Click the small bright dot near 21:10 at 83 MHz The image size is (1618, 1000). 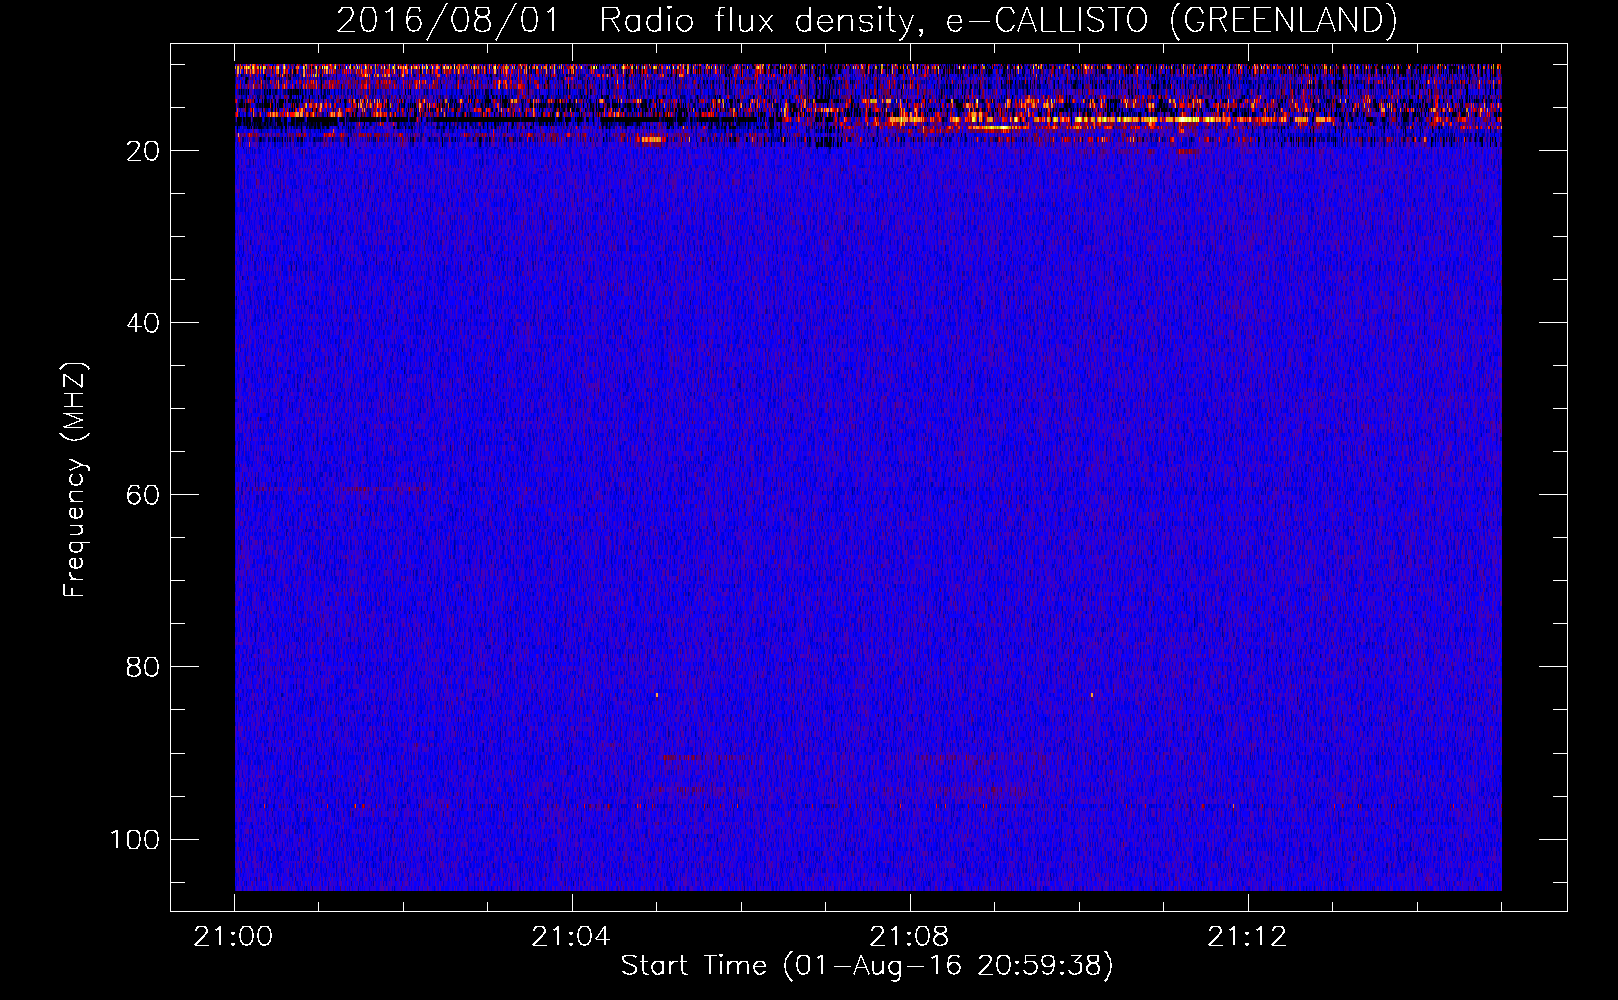pos(1092,694)
